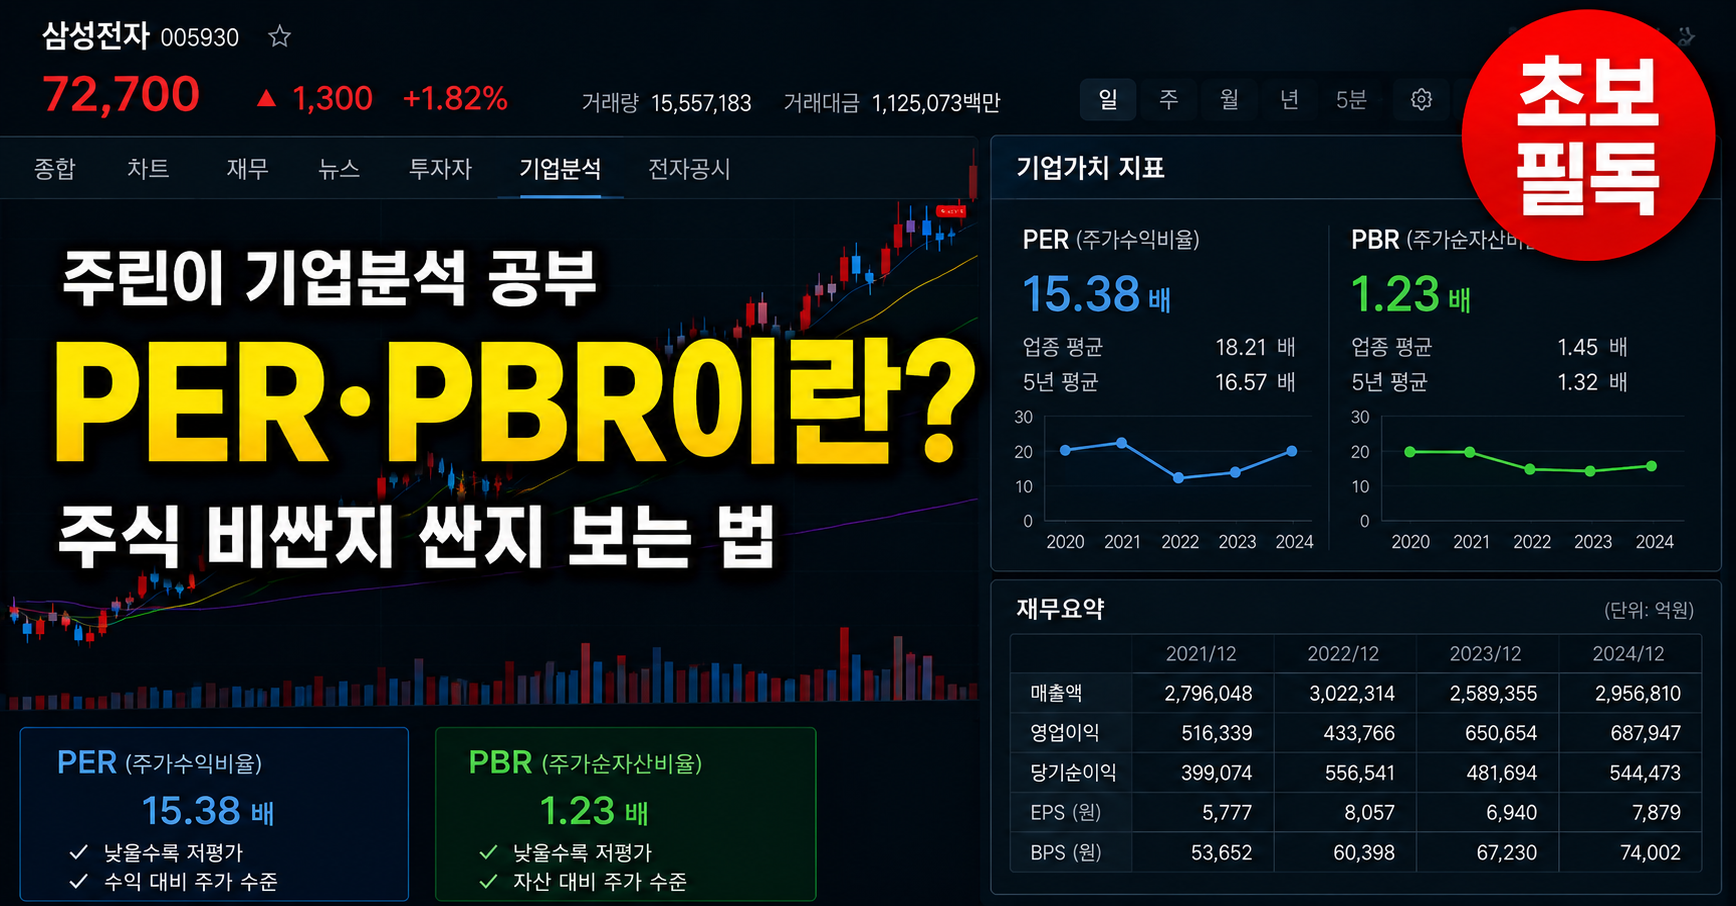Click checkmark beside 수익 대비 주가 수준
The width and height of the screenshot is (1736, 906).
[x=79, y=881]
